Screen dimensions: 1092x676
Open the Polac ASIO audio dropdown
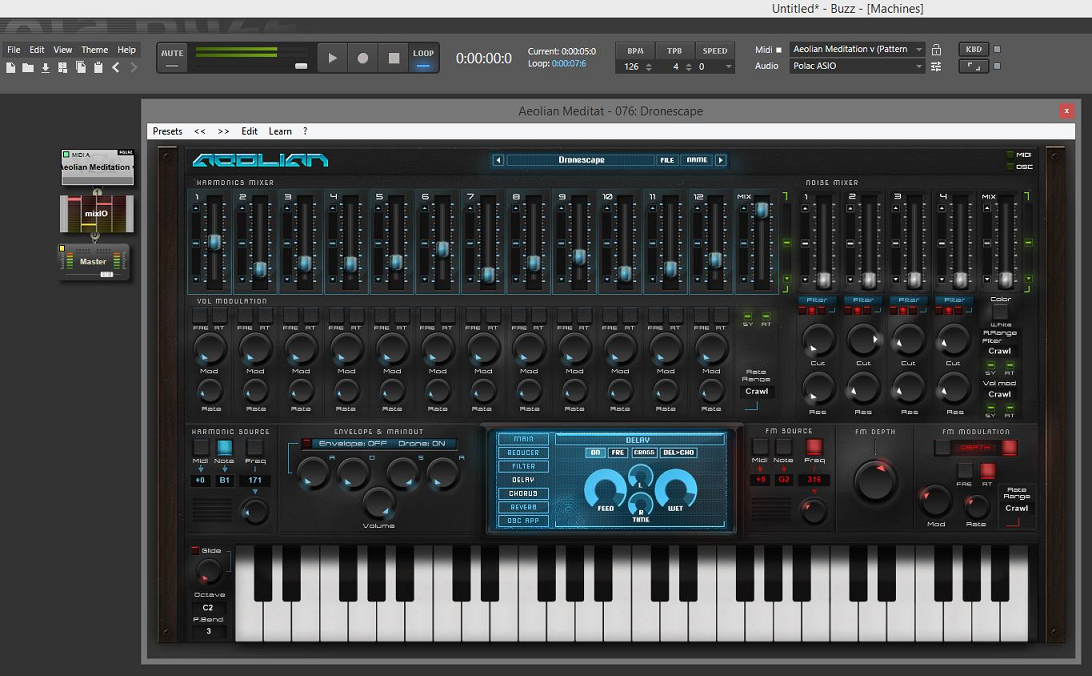point(857,66)
